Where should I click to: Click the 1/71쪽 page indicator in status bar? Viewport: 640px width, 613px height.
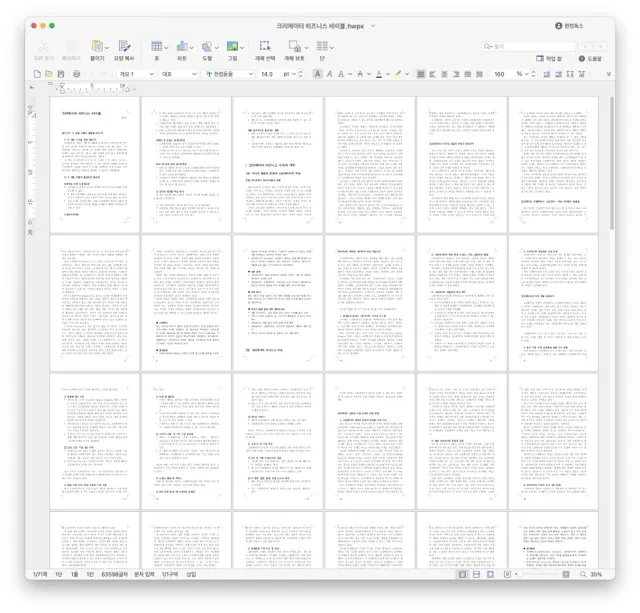click(x=40, y=574)
